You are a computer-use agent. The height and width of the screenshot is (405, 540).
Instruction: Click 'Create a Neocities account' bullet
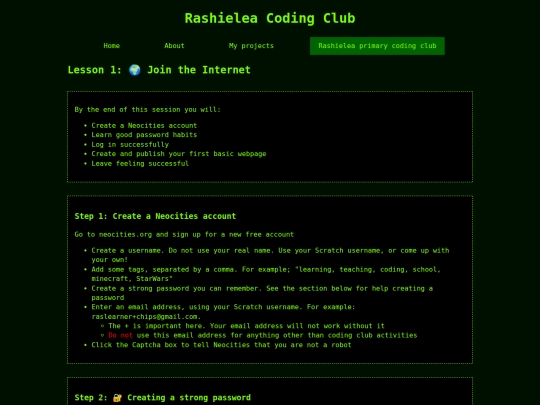pos(144,126)
